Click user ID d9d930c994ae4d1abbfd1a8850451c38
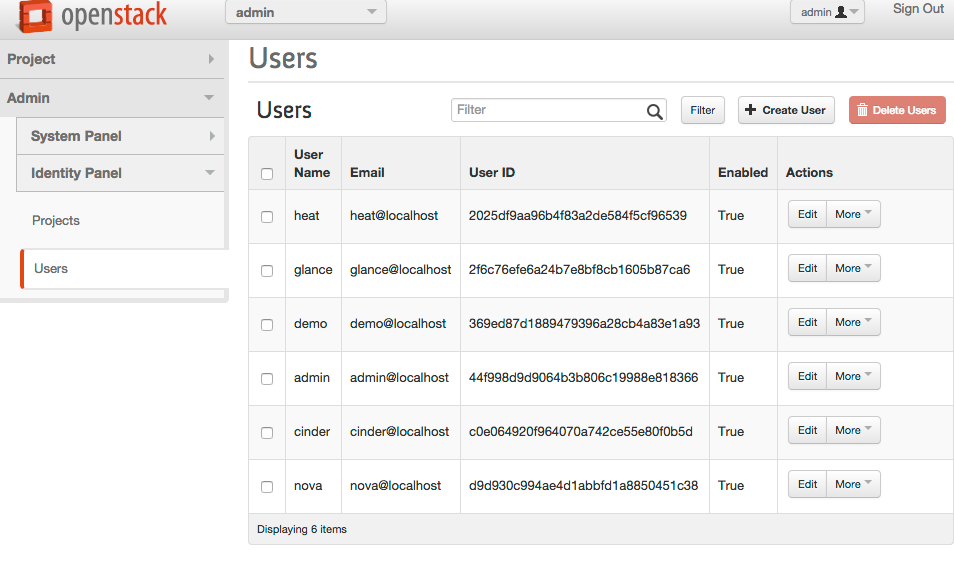The height and width of the screenshot is (586, 954). point(583,486)
